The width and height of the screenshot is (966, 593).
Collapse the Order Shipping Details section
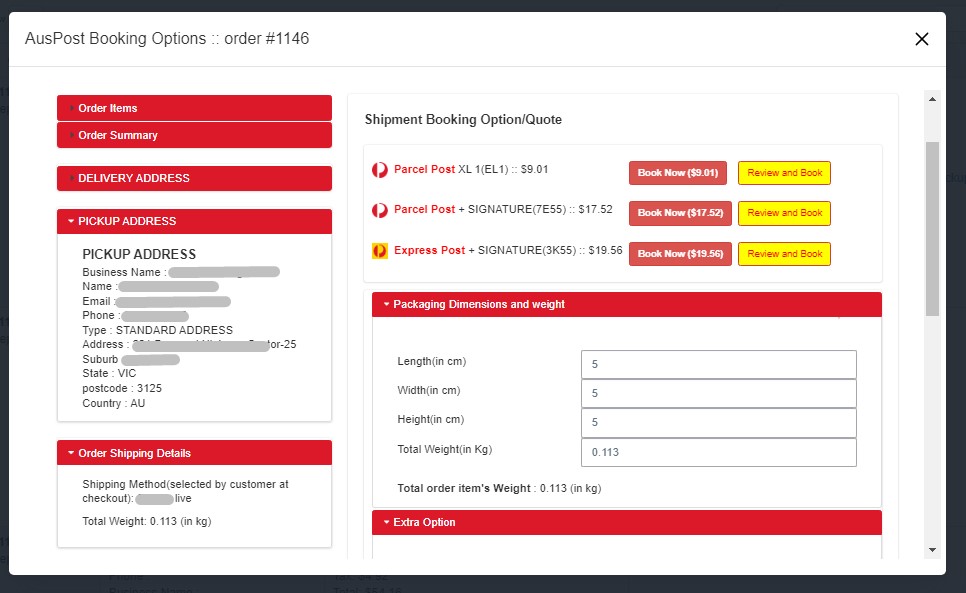pos(194,453)
